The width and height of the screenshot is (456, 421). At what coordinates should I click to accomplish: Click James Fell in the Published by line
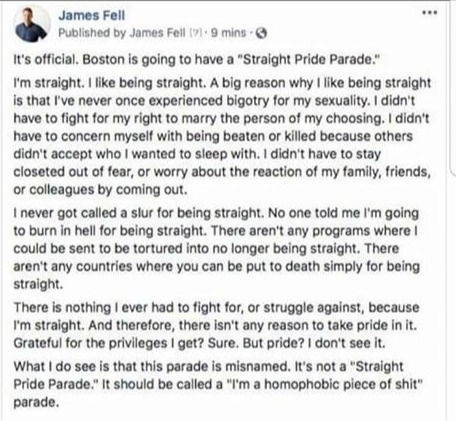pyautogui.click(x=157, y=33)
